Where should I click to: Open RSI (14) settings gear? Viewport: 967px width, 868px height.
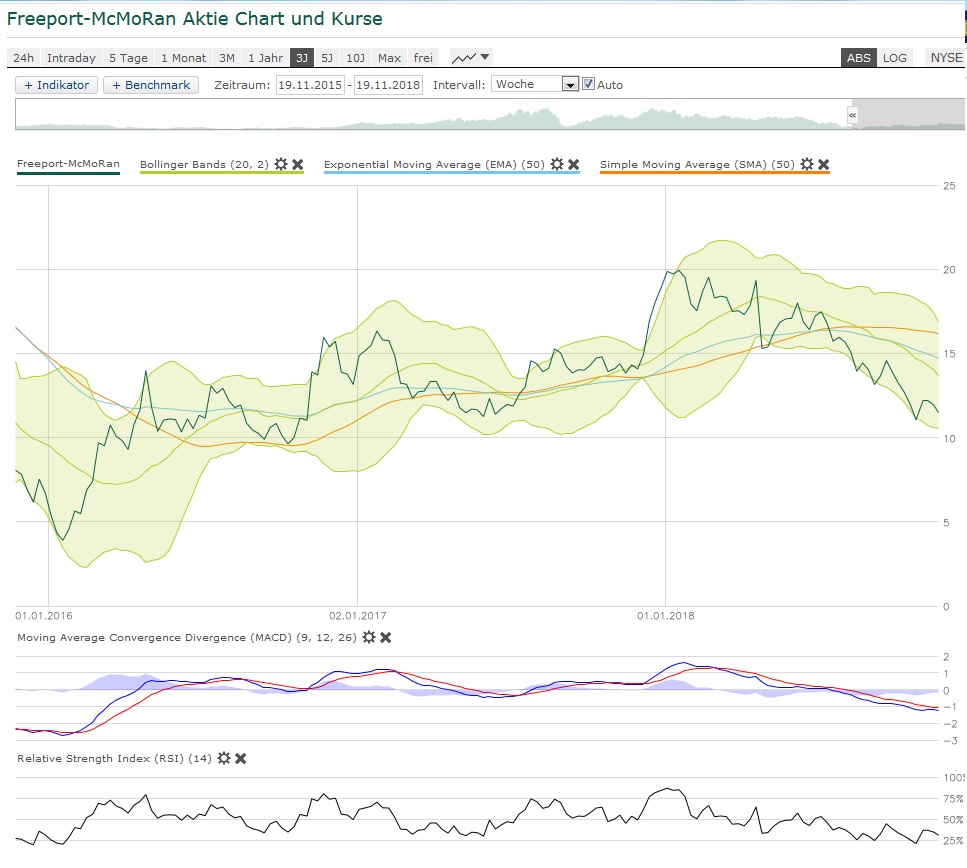click(x=224, y=759)
